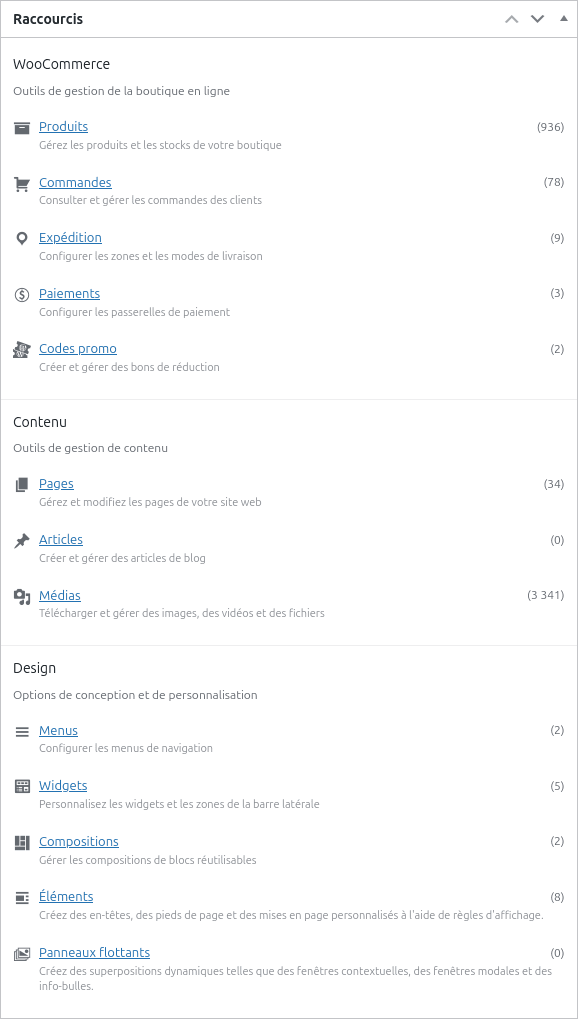Open the Médias link

[x=59, y=595]
